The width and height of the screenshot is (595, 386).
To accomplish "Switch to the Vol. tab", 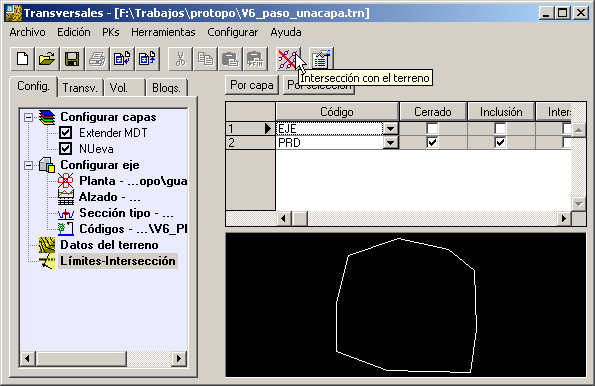I will point(125,88).
